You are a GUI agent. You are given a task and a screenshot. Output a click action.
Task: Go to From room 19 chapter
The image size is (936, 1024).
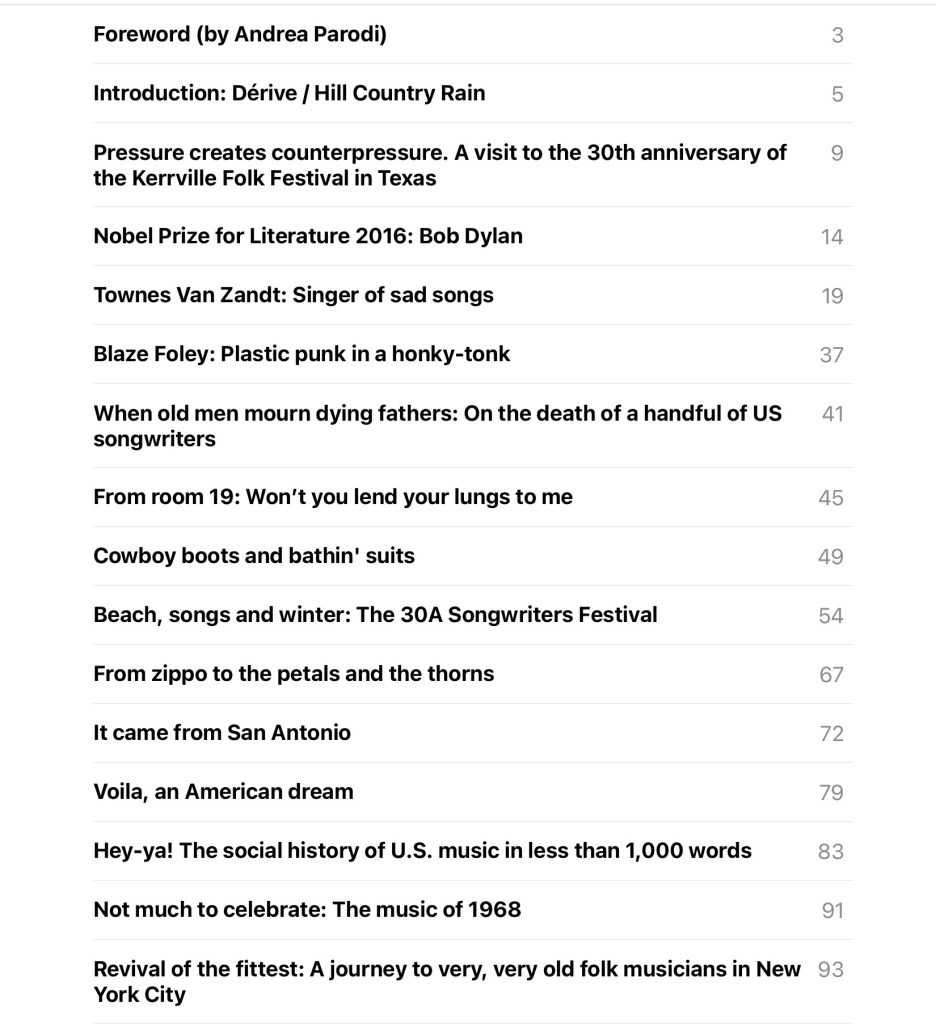(333, 497)
